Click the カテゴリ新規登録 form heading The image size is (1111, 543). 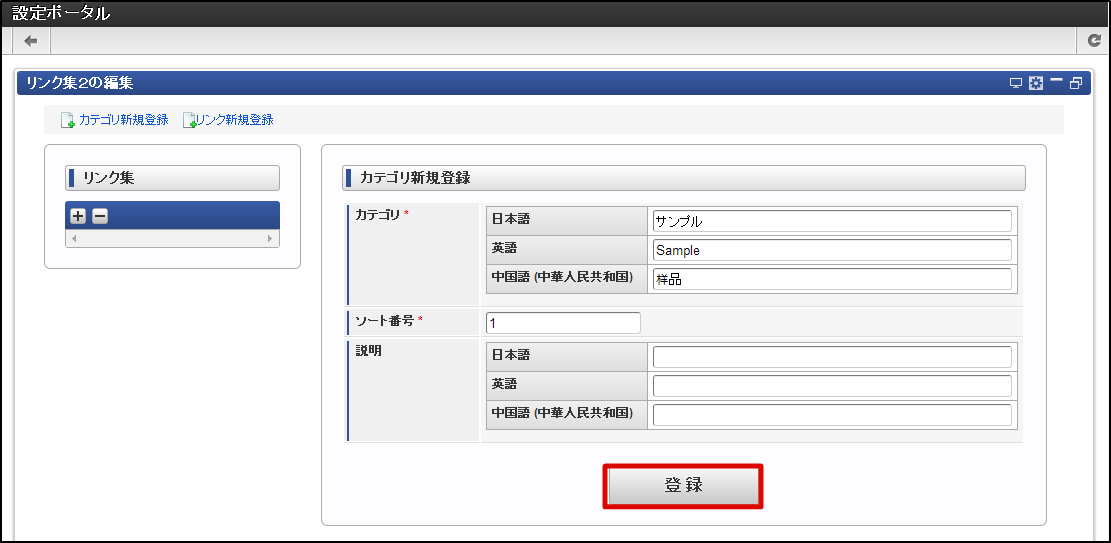(684, 178)
